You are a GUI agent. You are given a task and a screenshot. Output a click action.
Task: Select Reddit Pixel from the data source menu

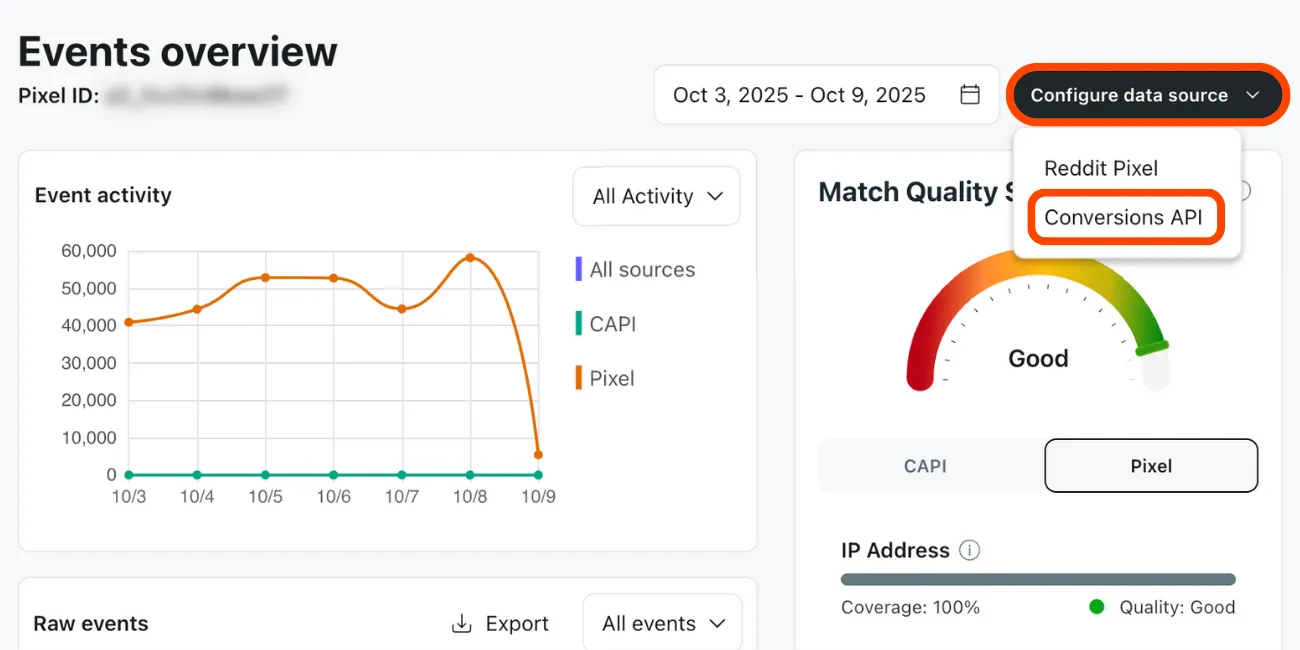(x=1101, y=168)
